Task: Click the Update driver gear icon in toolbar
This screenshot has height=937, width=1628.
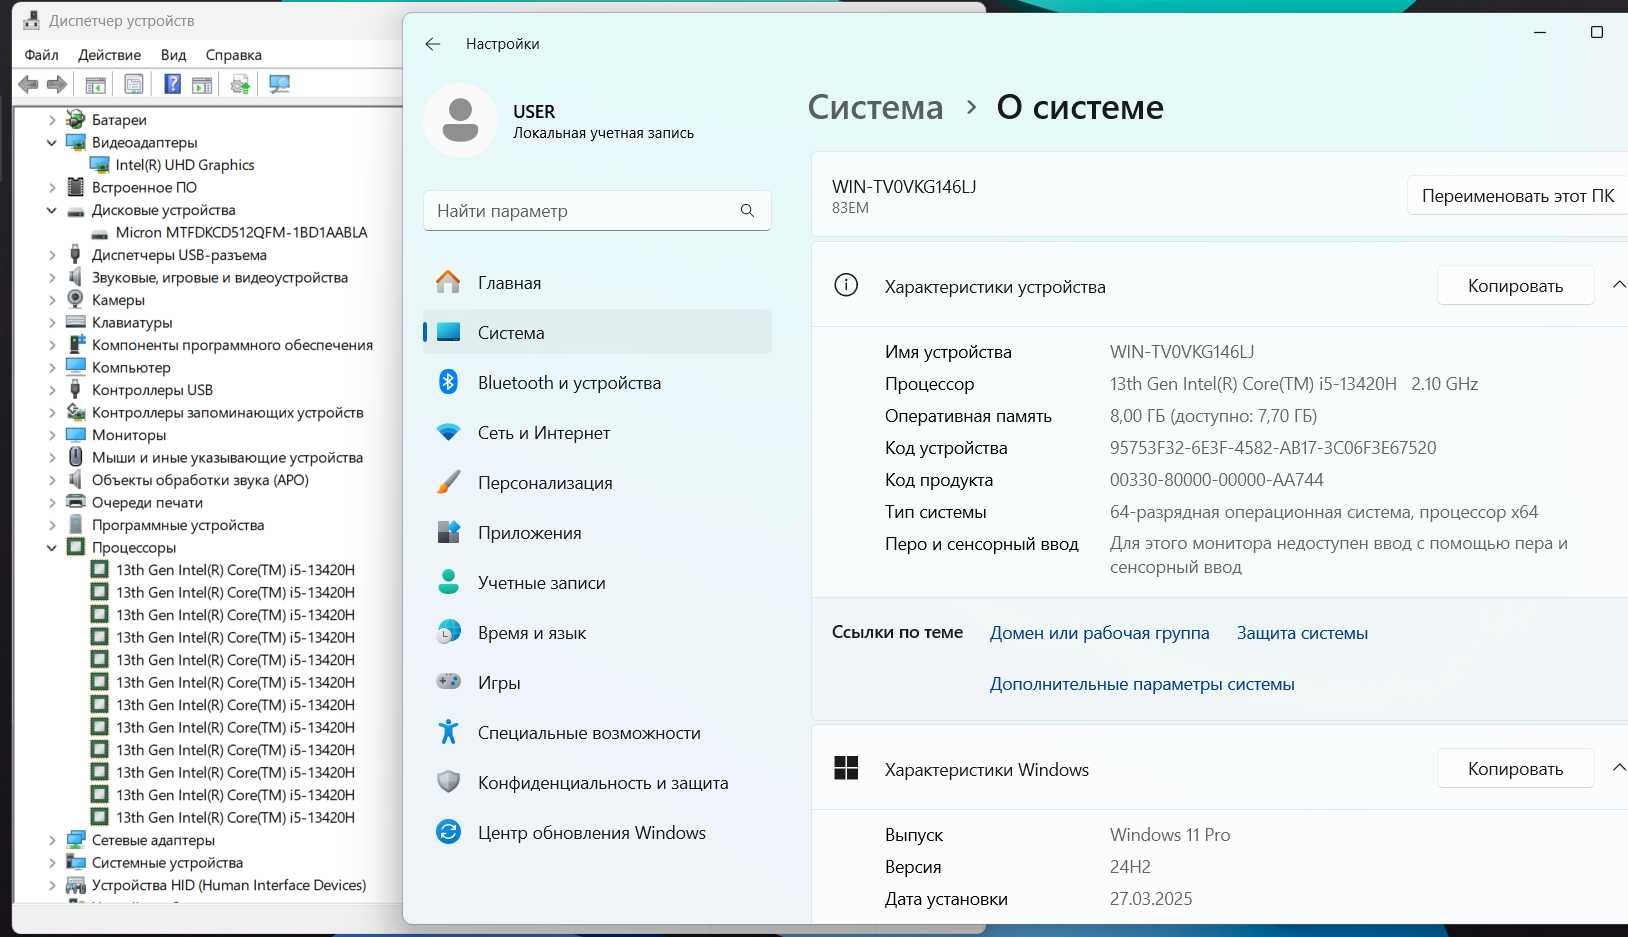Action: click(240, 85)
